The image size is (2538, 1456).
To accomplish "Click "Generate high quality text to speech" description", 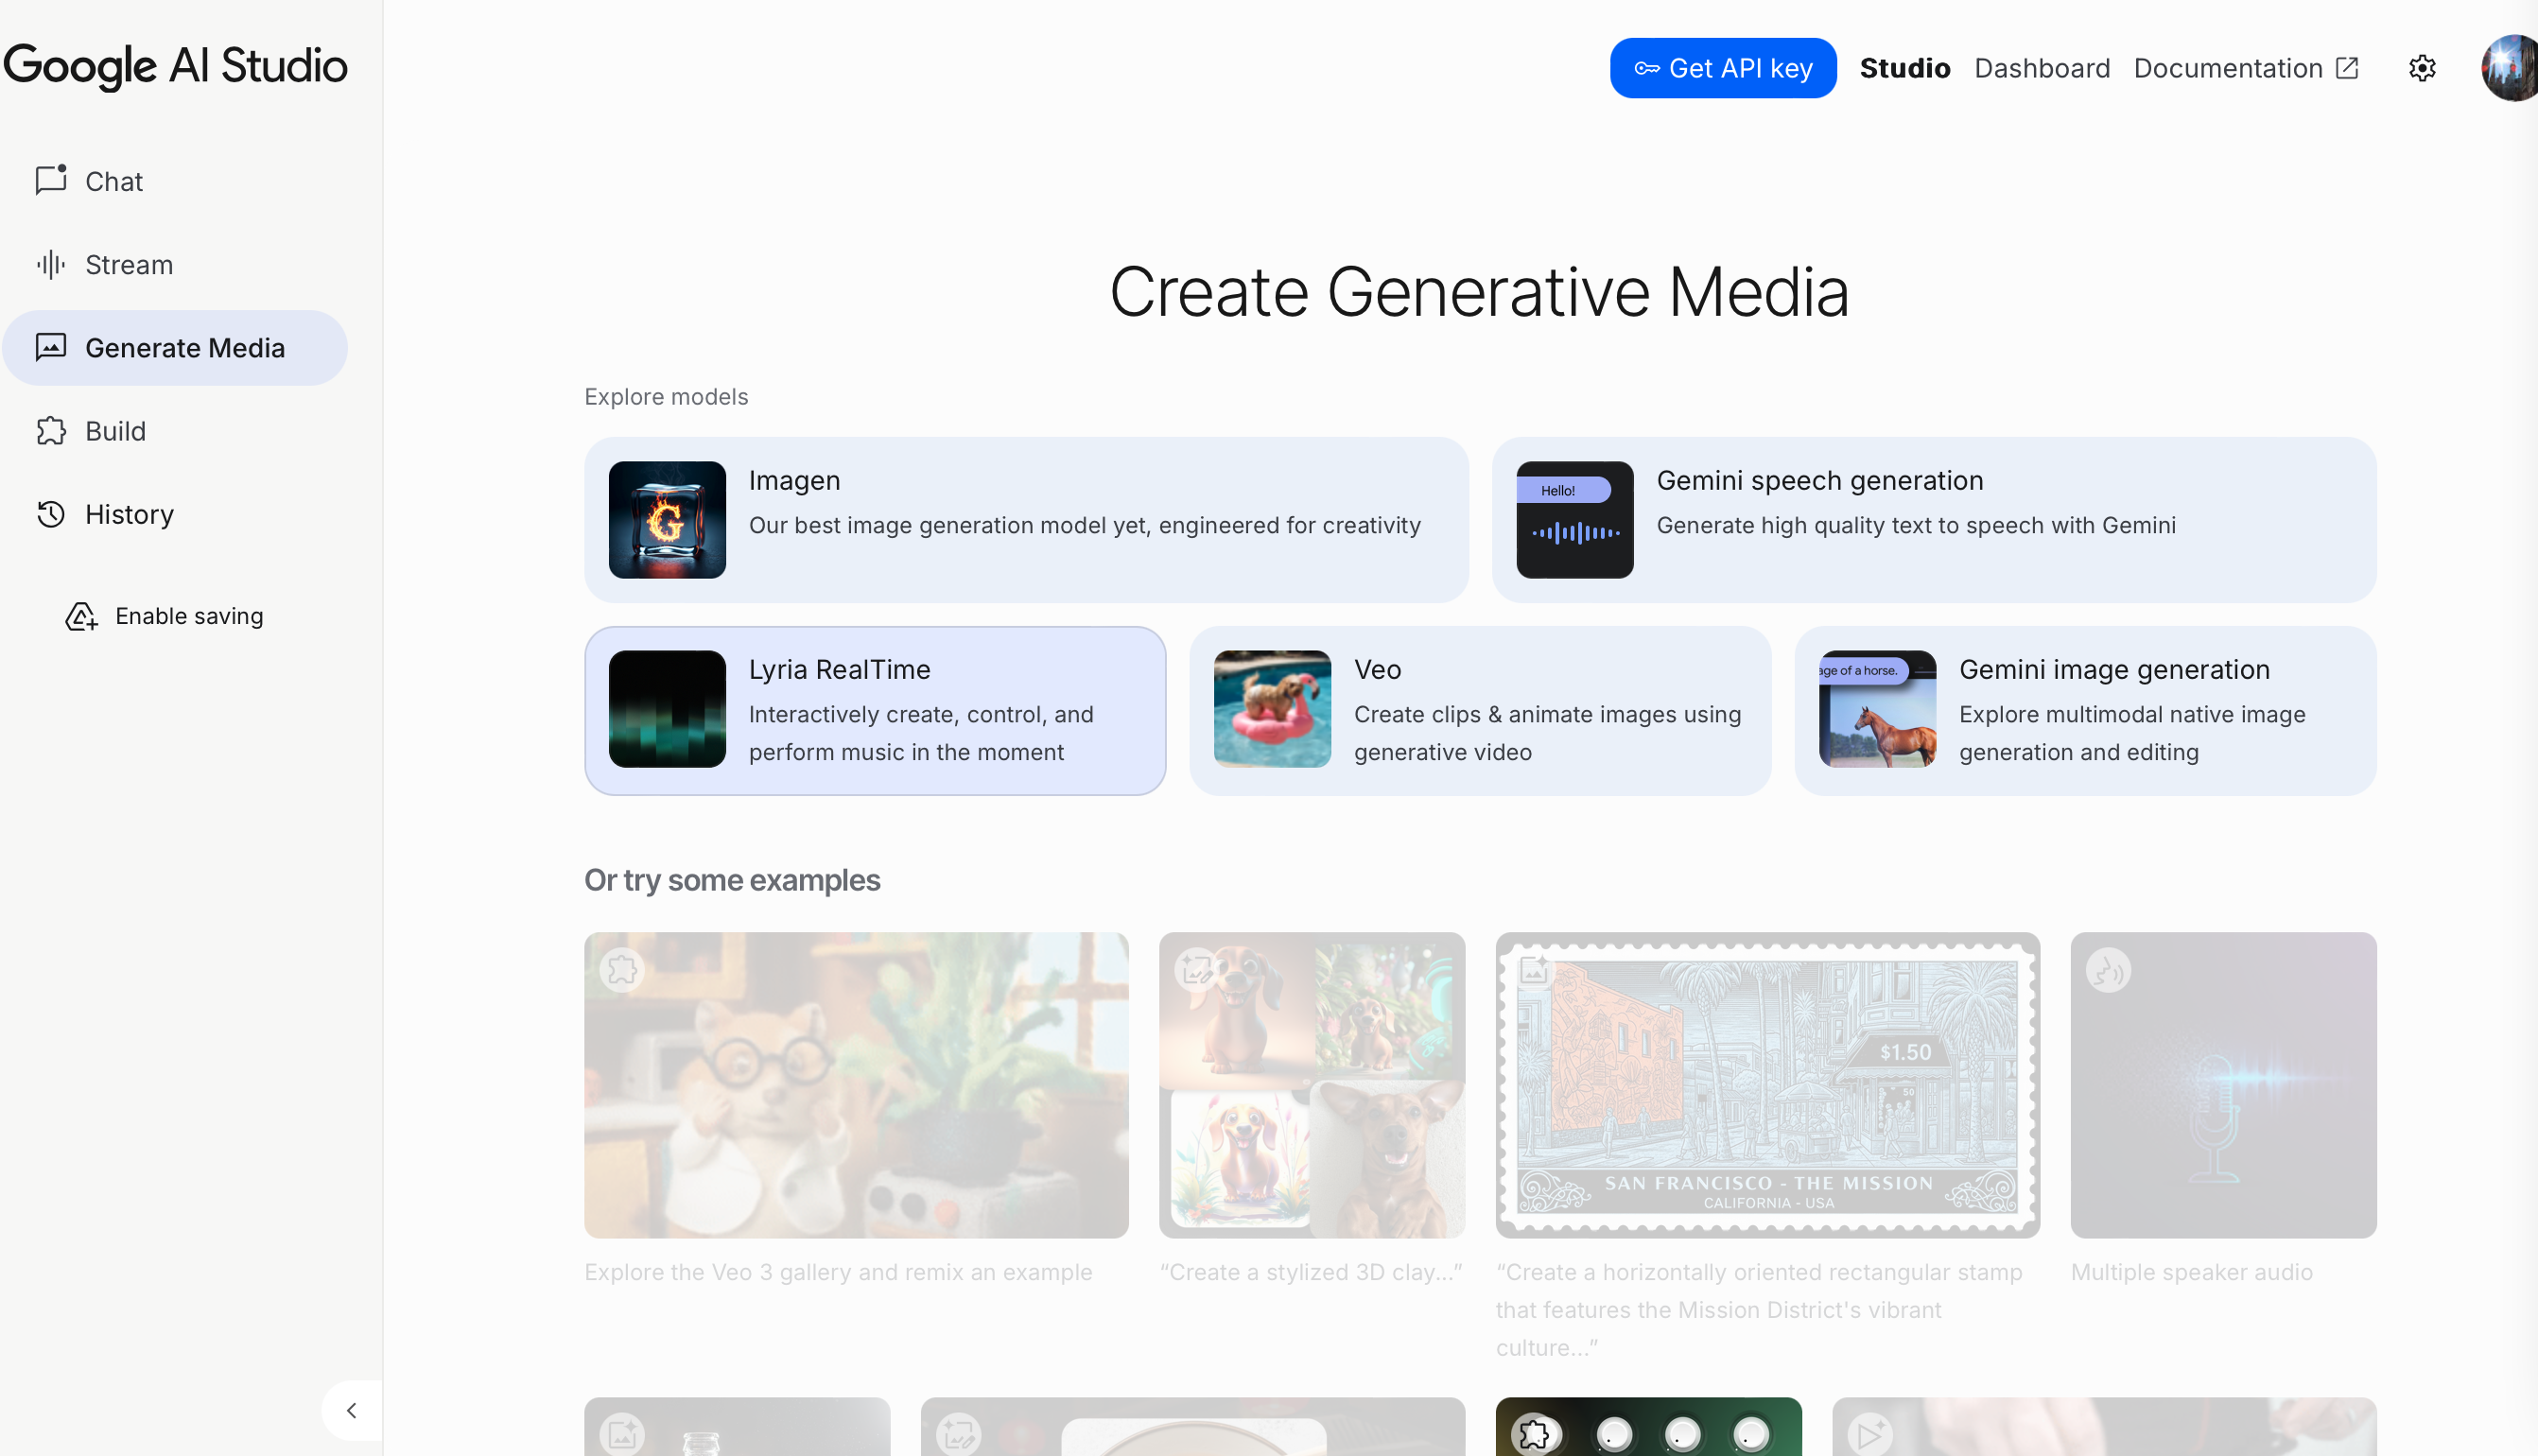I will tap(1916, 526).
